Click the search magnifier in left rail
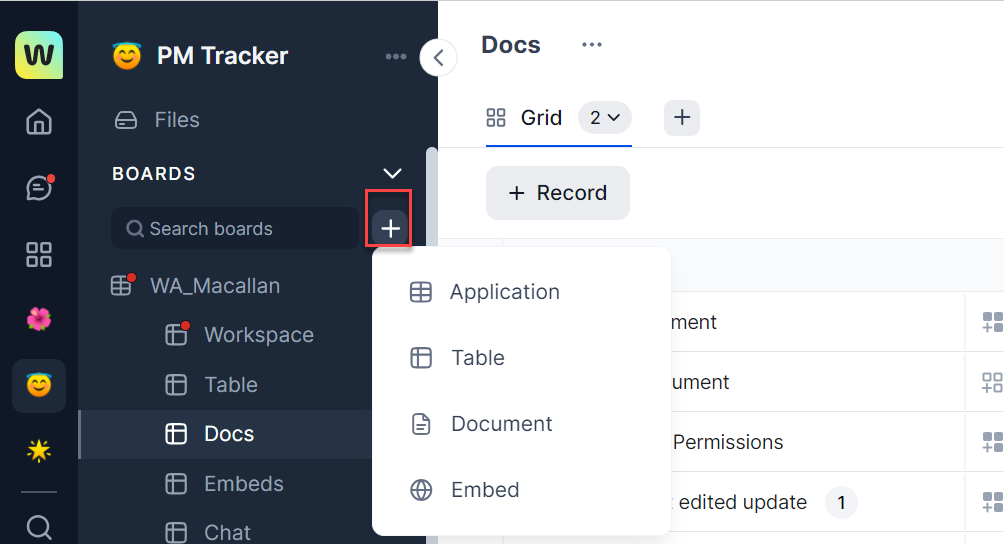This screenshot has height=544, width=1004. tap(39, 526)
